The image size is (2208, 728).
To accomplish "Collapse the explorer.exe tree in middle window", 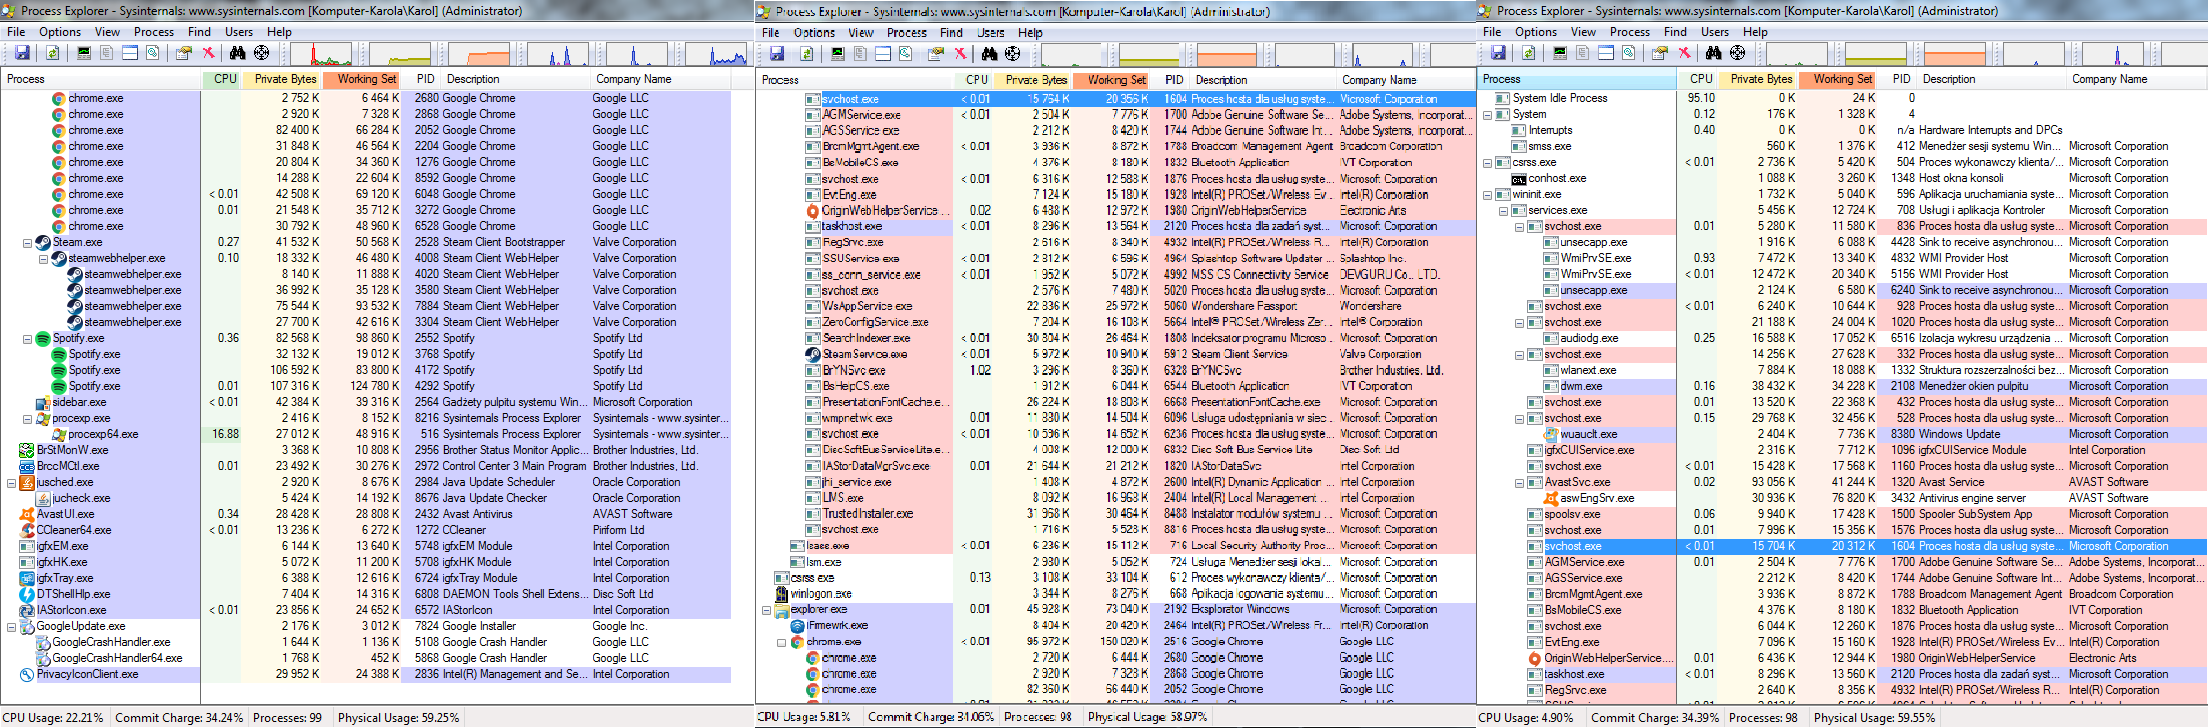I will point(767,609).
